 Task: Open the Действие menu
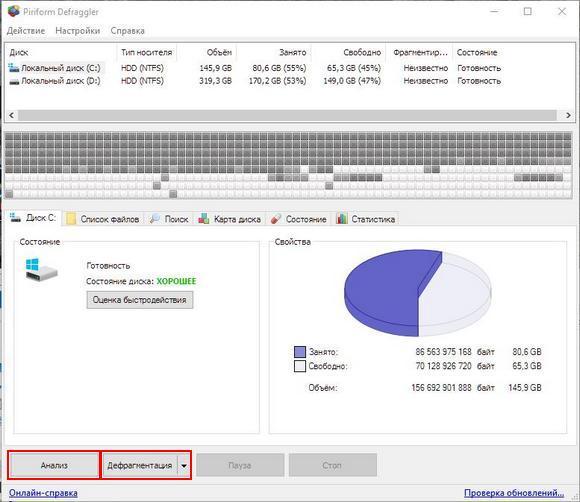click(x=26, y=31)
